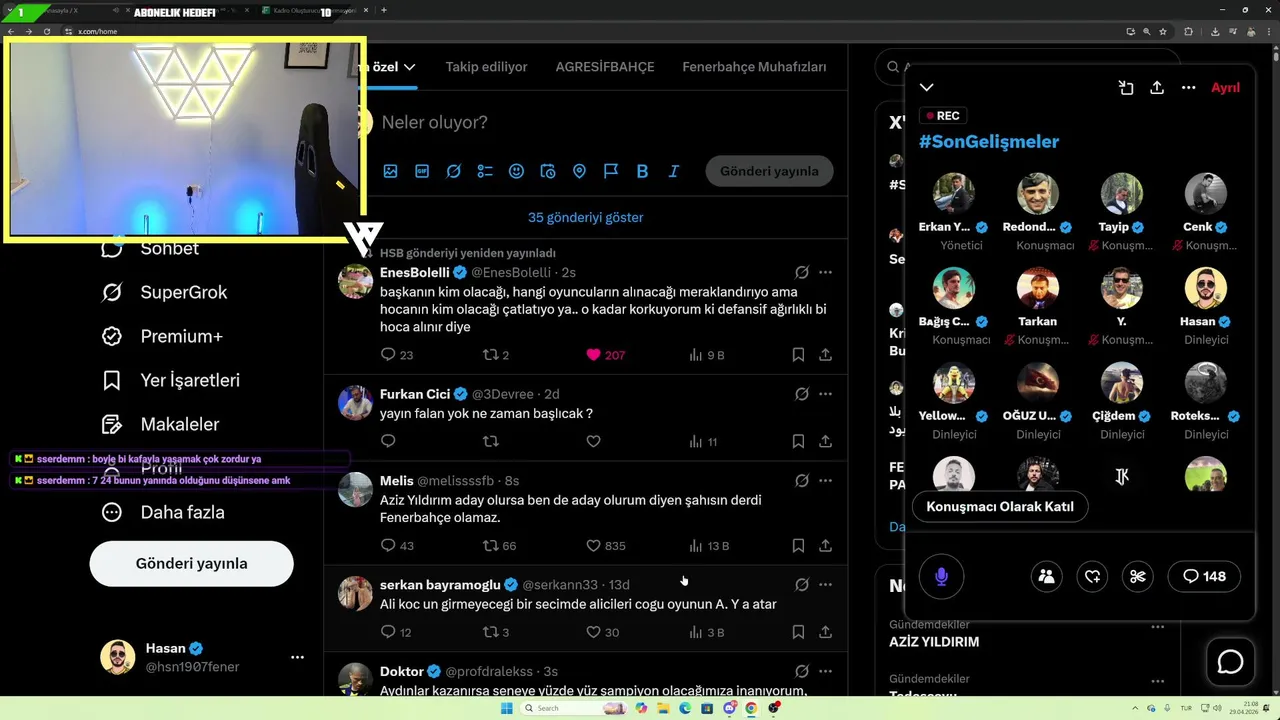Share Melis's post

pos(826,545)
